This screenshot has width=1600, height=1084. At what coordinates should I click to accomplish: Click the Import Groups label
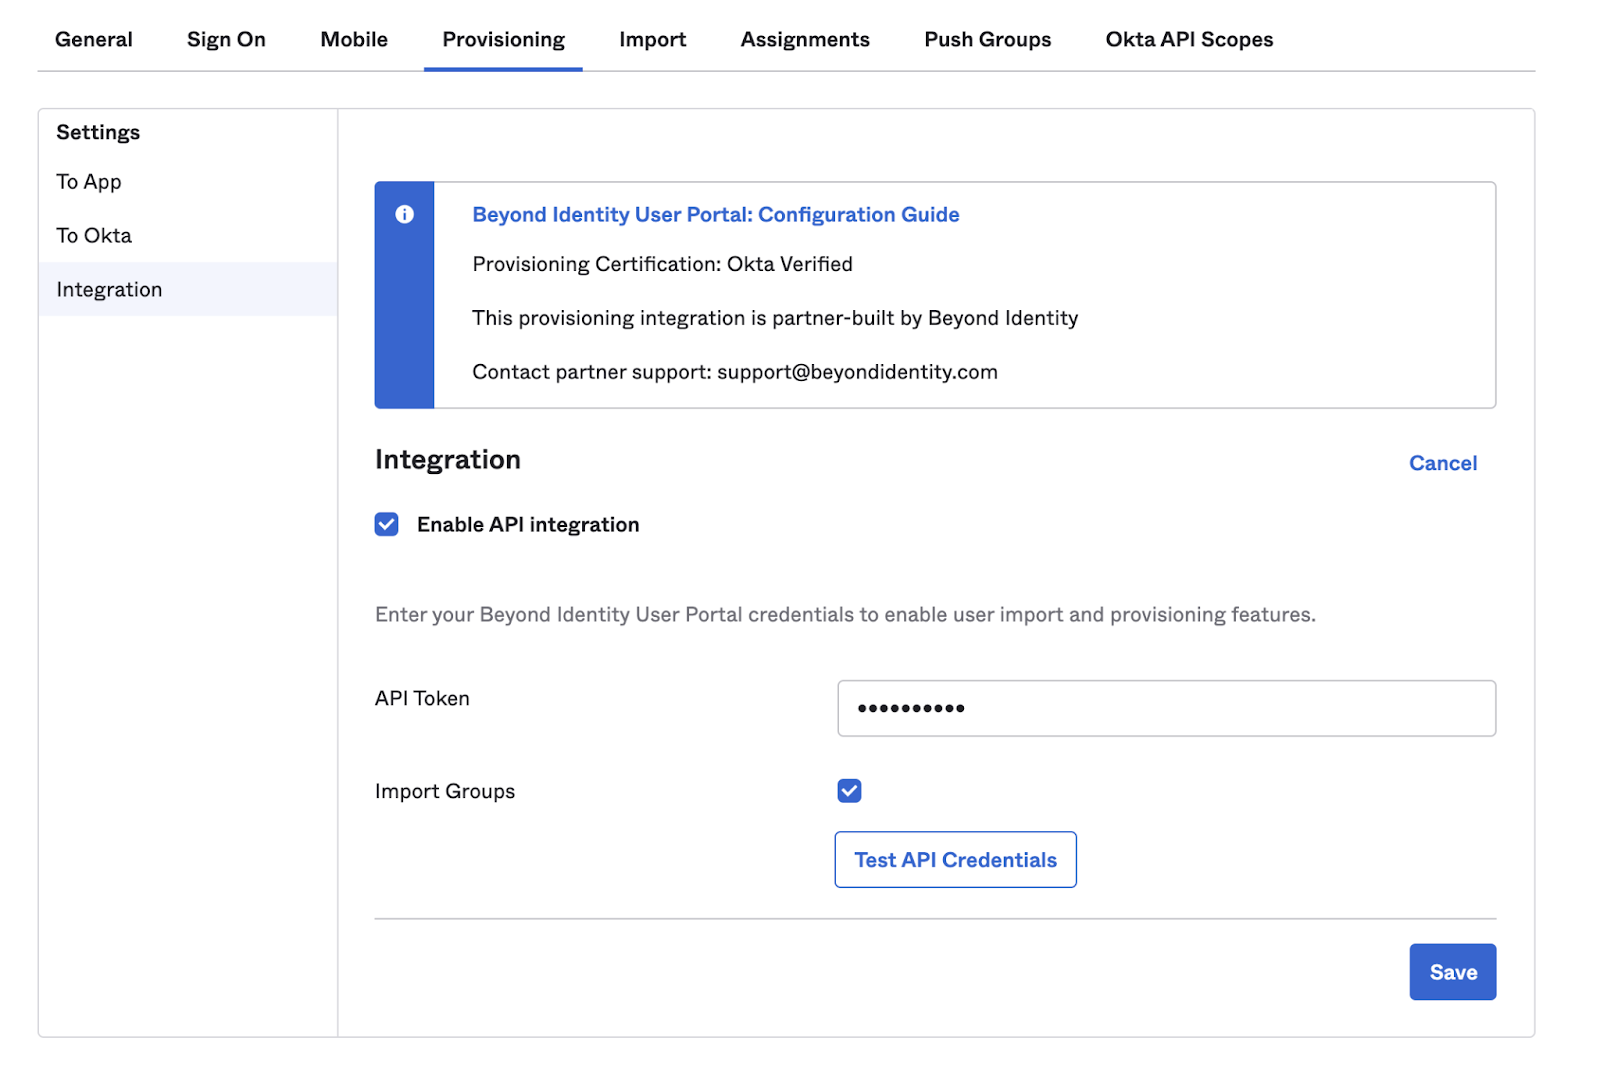(x=445, y=792)
